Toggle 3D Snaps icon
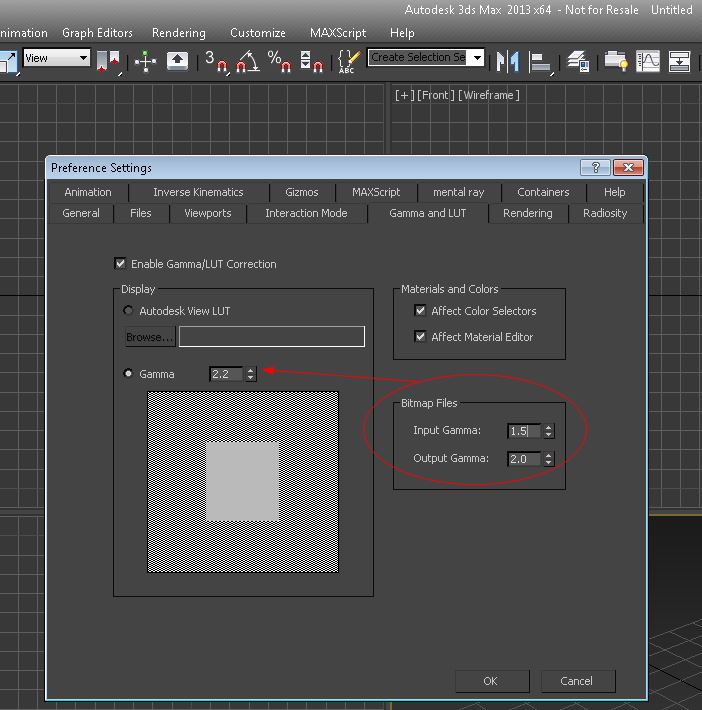Image resolution: width=702 pixels, height=710 pixels. tap(216, 61)
